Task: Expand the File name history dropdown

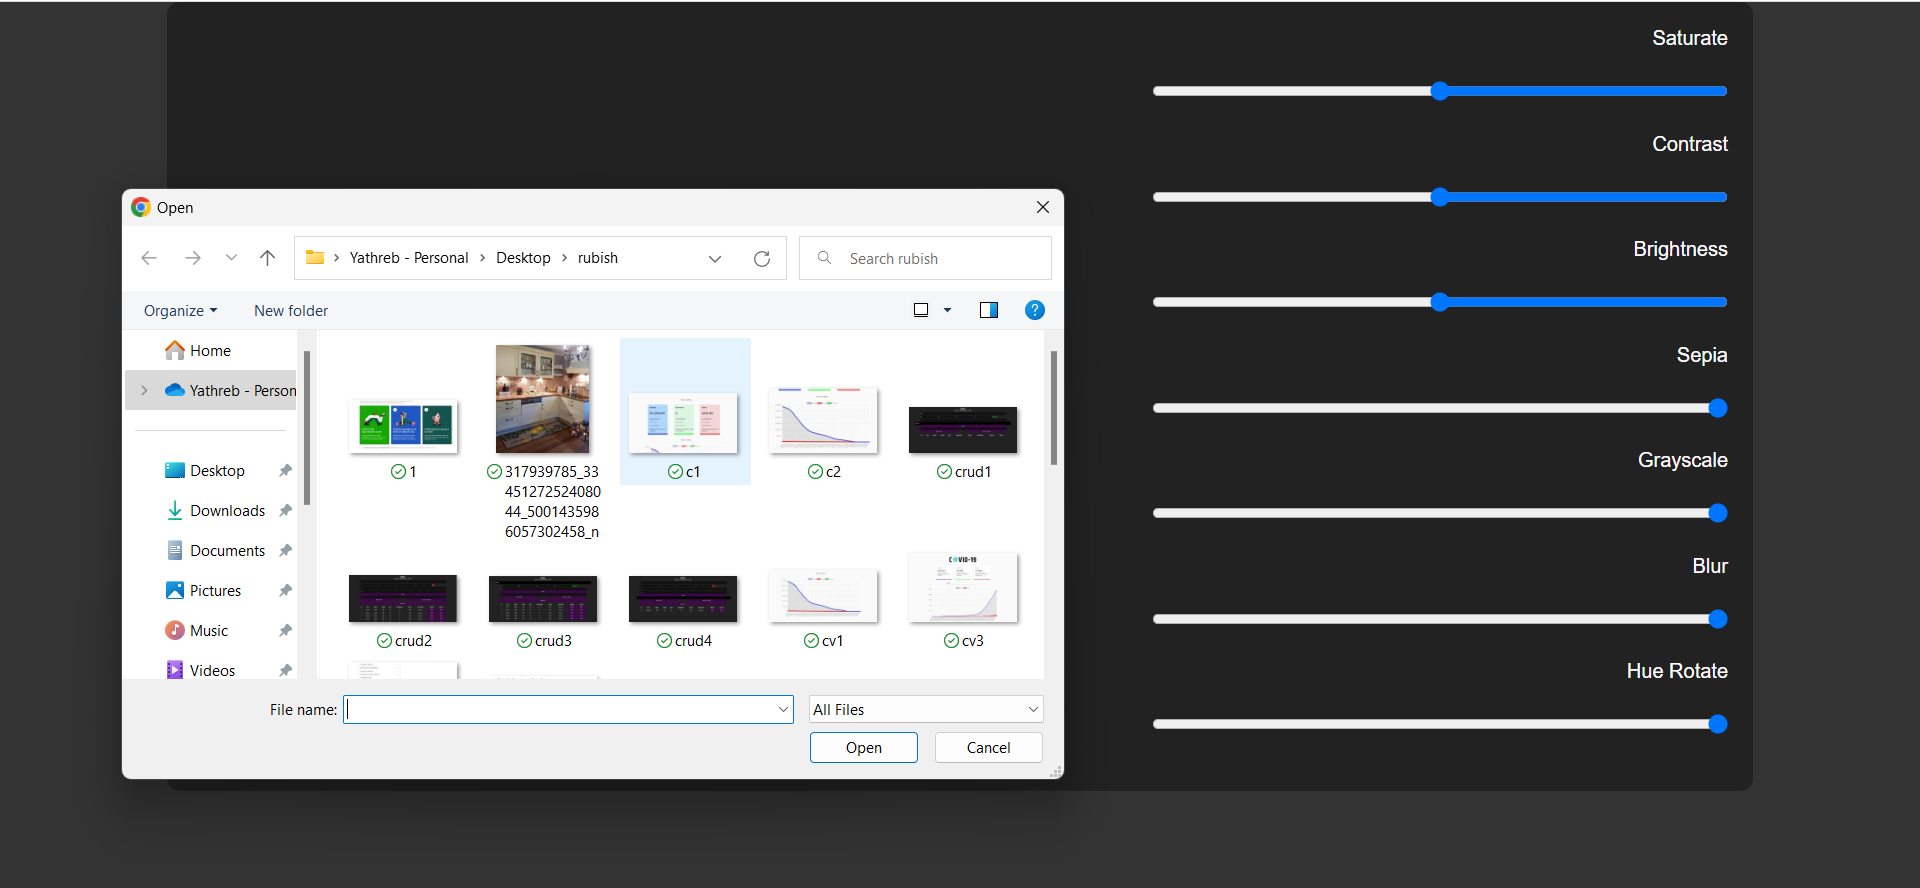Action: (x=783, y=709)
